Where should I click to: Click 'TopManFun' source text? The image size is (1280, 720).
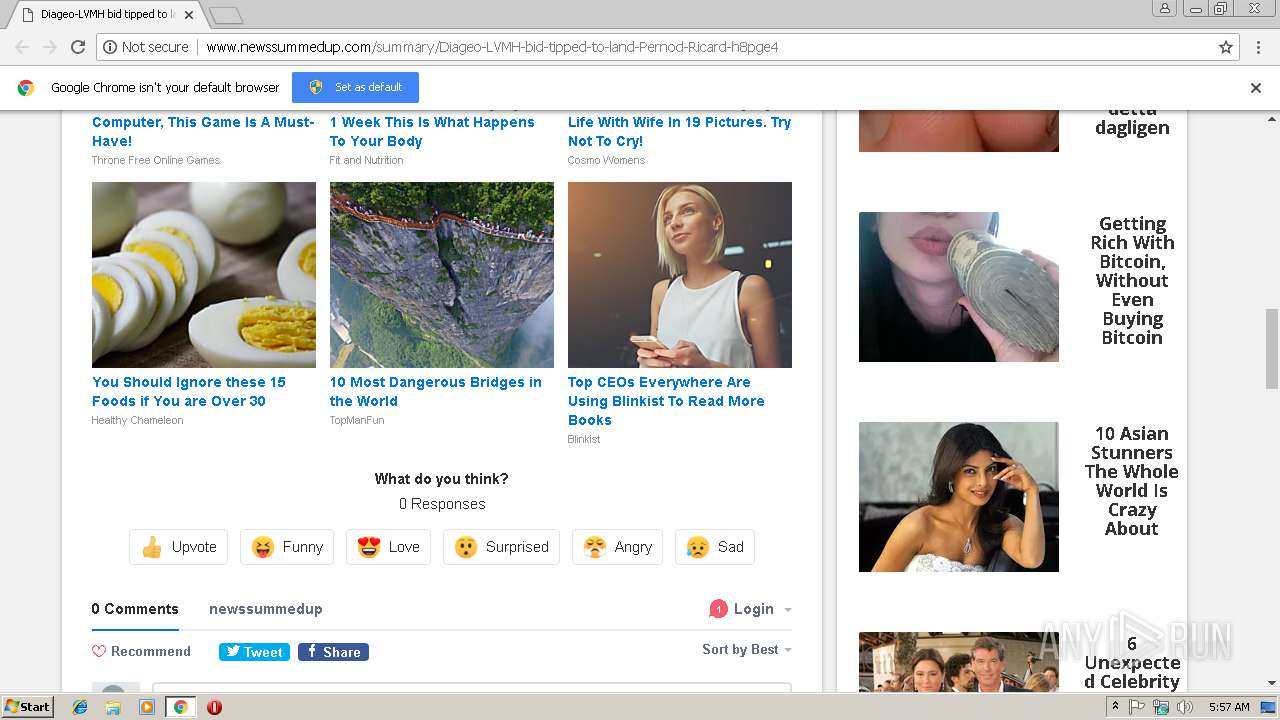357,420
